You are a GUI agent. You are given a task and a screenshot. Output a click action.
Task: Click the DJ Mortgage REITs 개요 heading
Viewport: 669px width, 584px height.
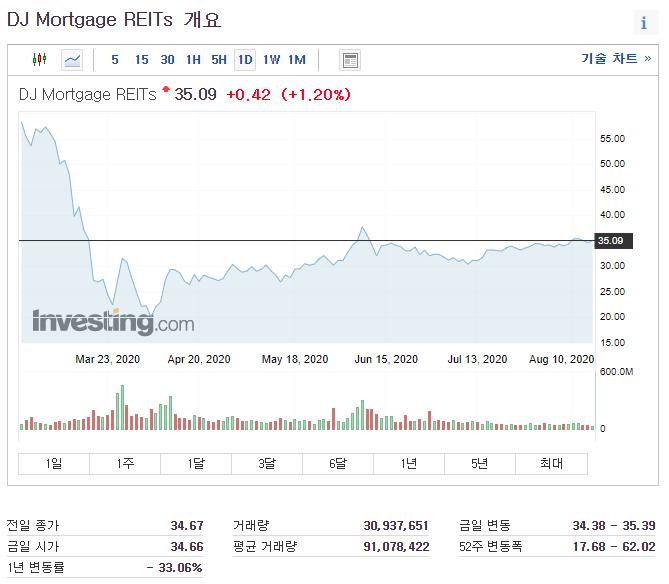114,20
